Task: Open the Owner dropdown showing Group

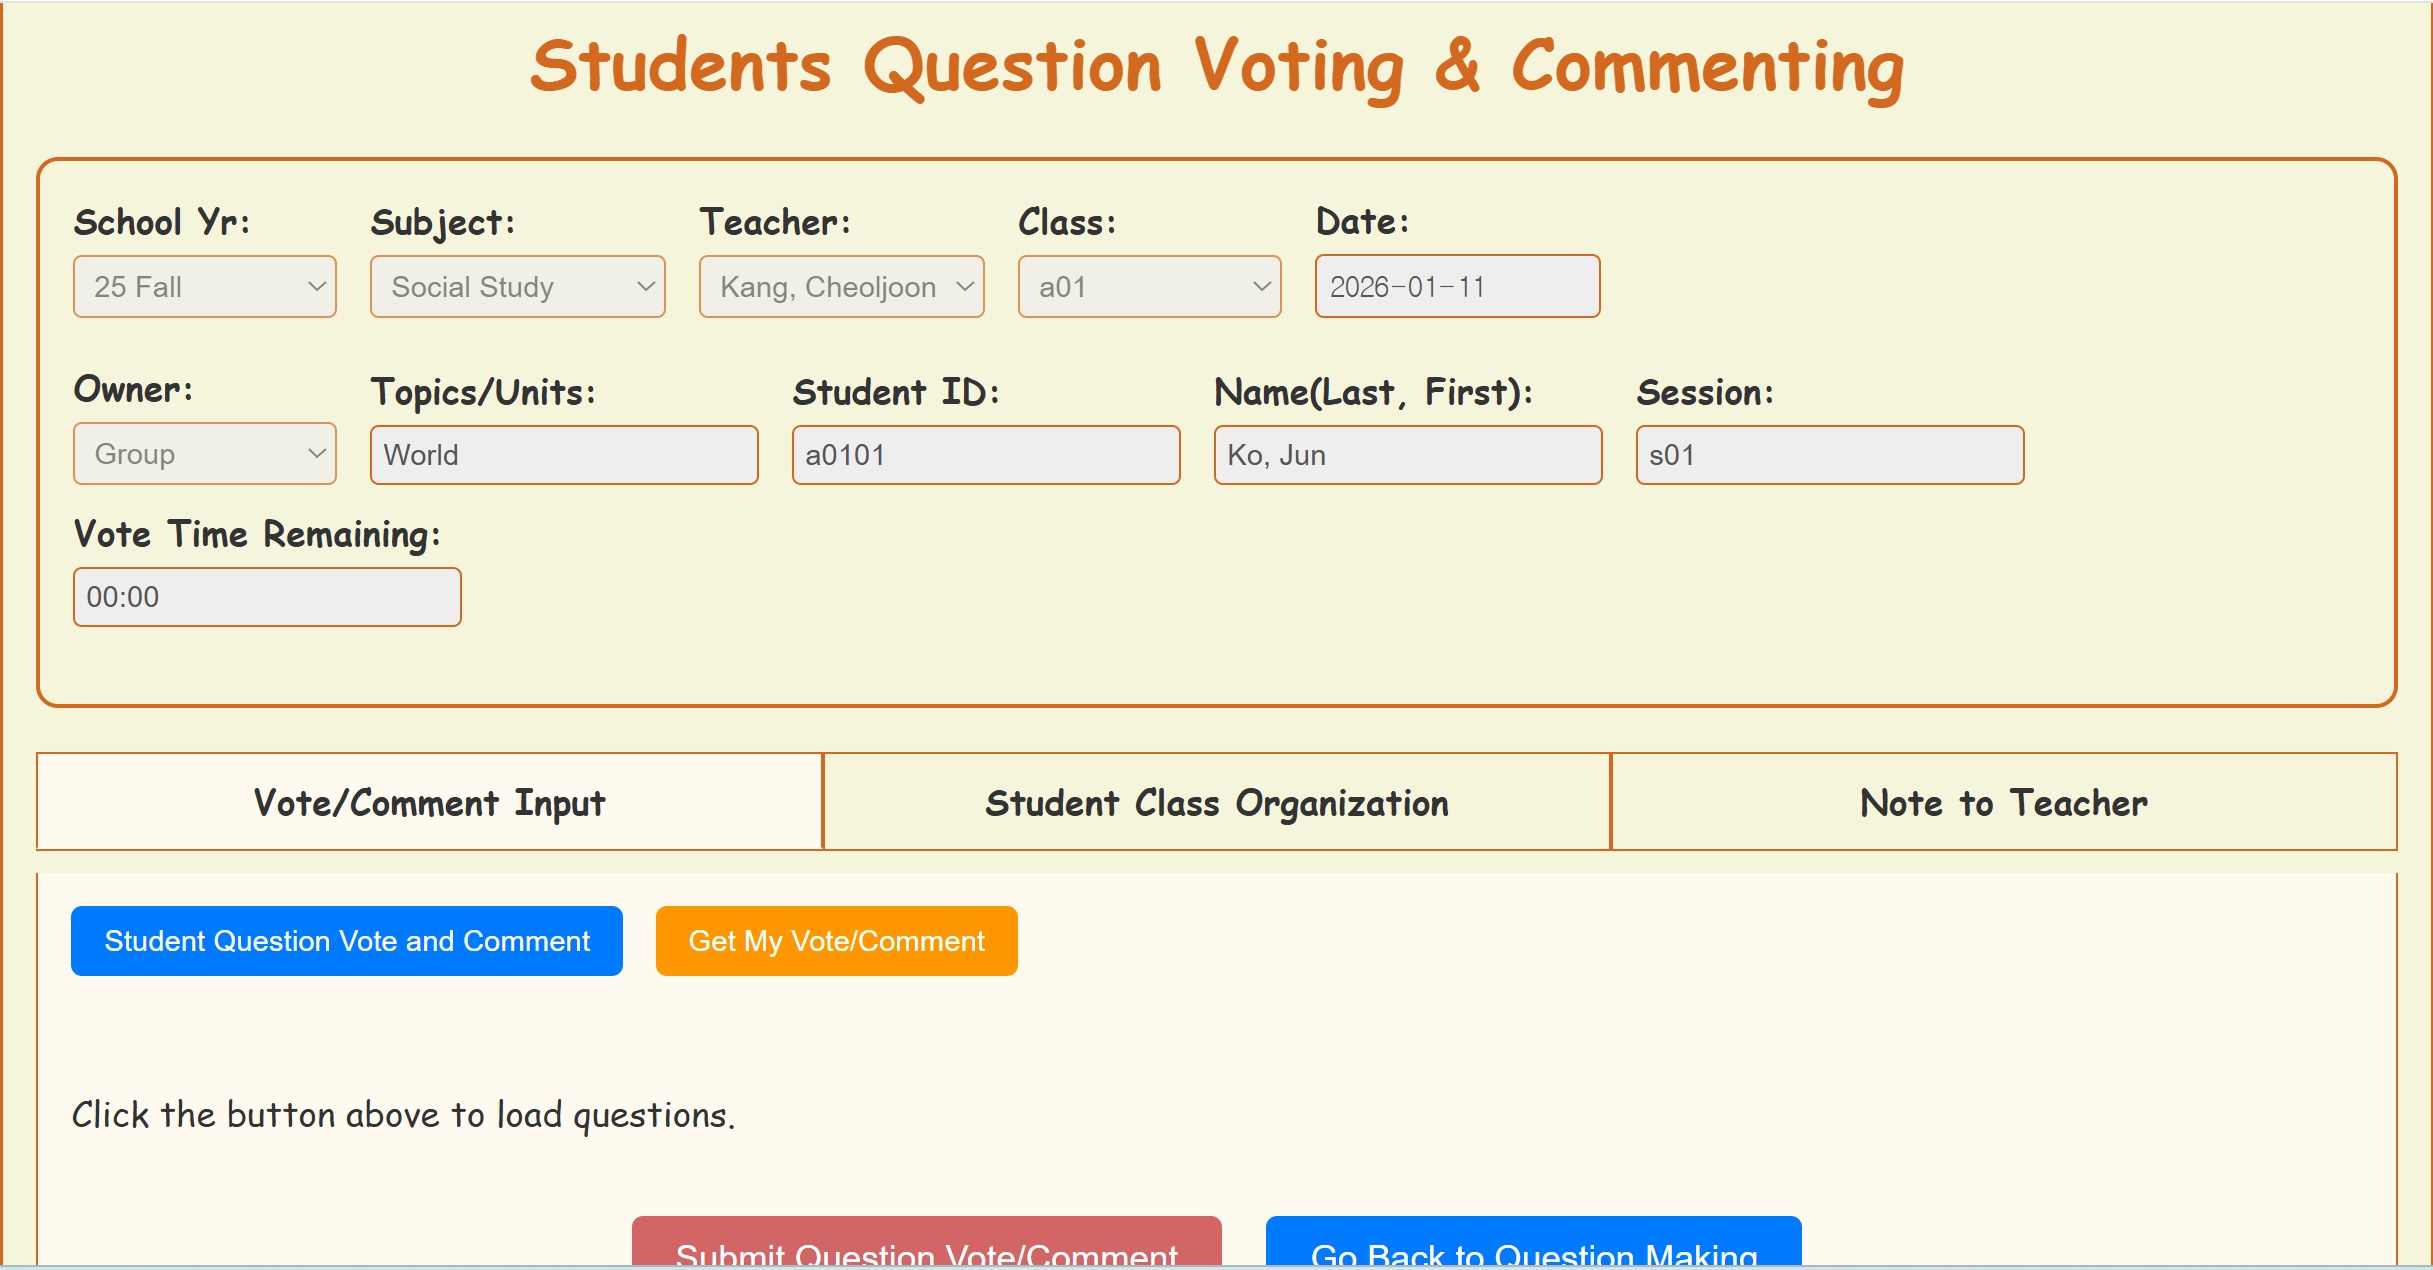Action: (x=204, y=454)
